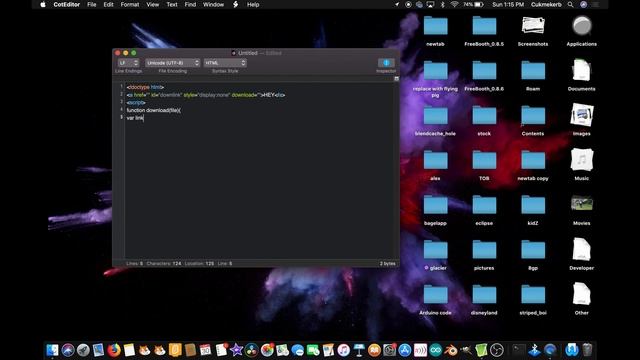640x360 pixels.
Task: Select the disneyland folder
Action: (484, 300)
